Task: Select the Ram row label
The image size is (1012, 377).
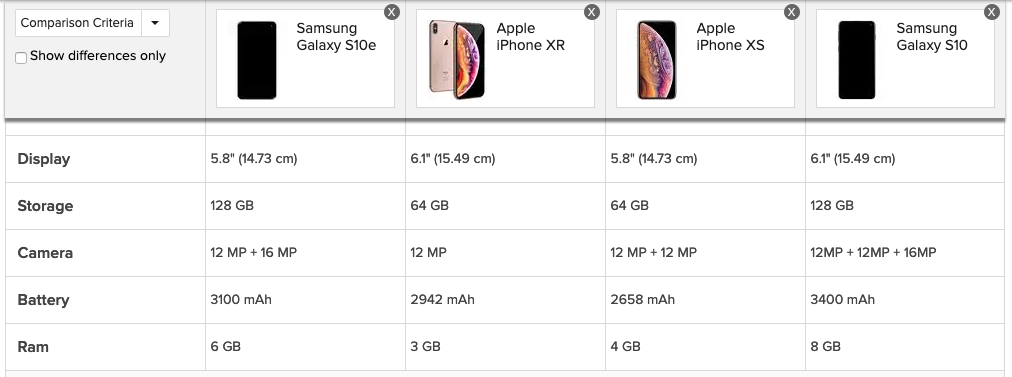Action: (33, 347)
